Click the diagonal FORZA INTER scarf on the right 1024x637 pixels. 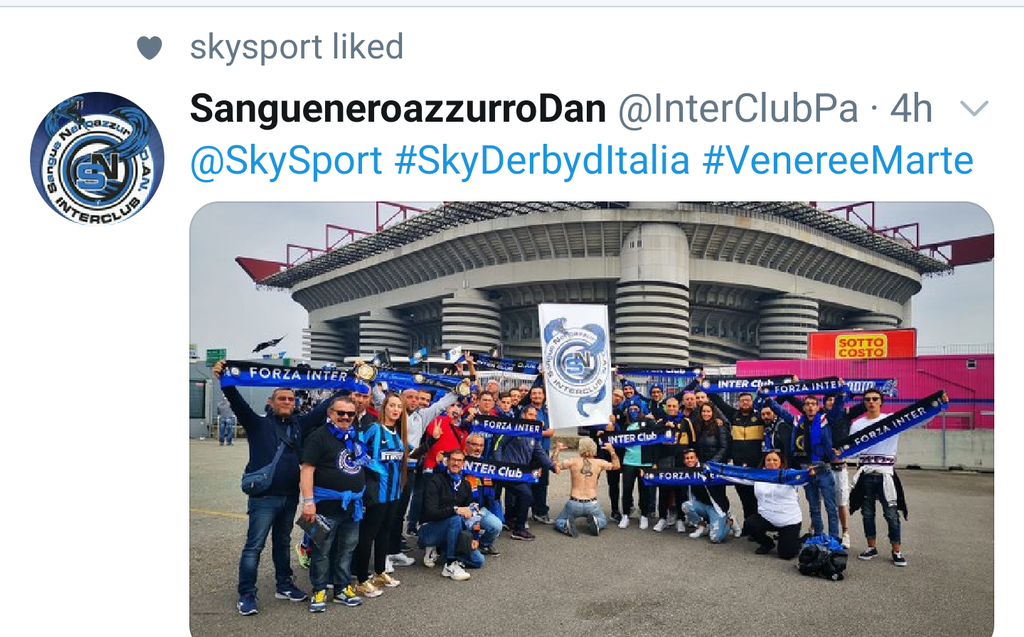pos(891,424)
